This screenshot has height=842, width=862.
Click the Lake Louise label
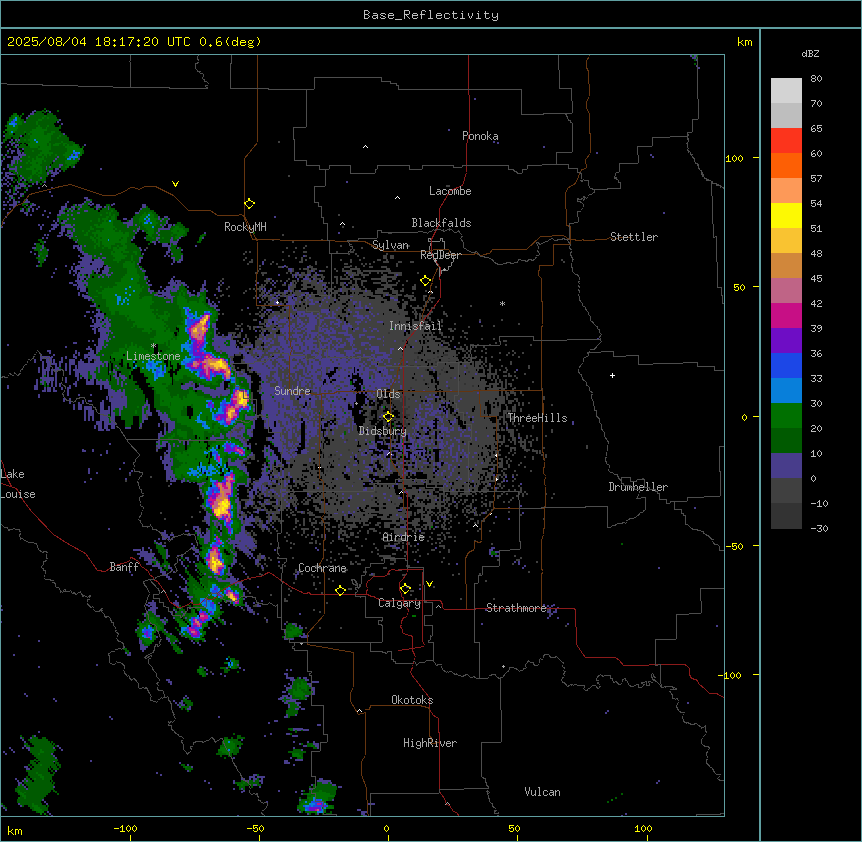[18, 484]
